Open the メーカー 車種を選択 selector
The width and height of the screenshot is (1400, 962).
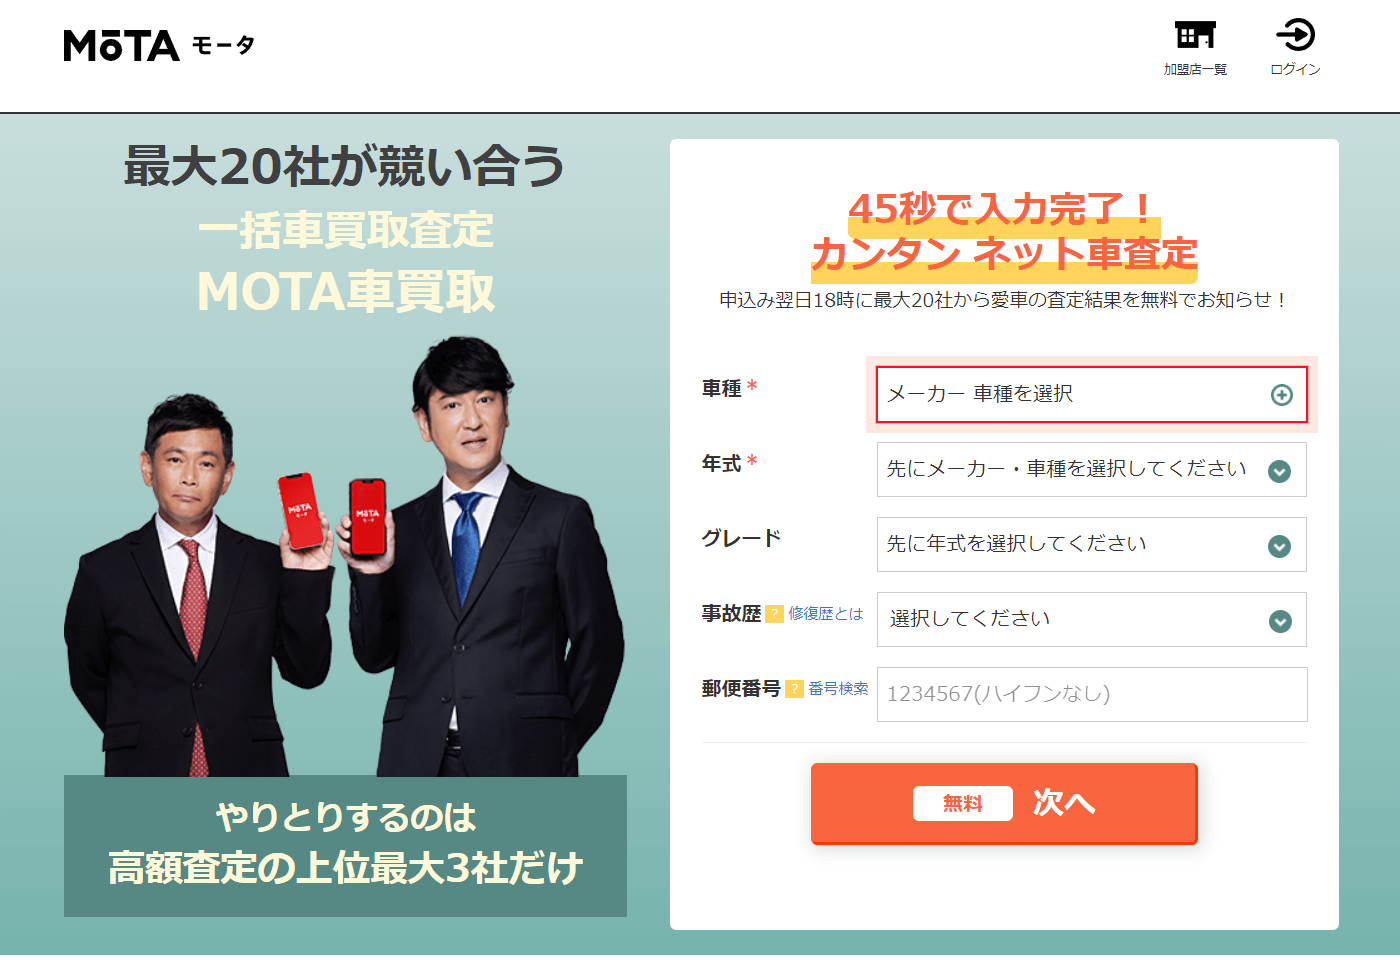(1092, 395)
